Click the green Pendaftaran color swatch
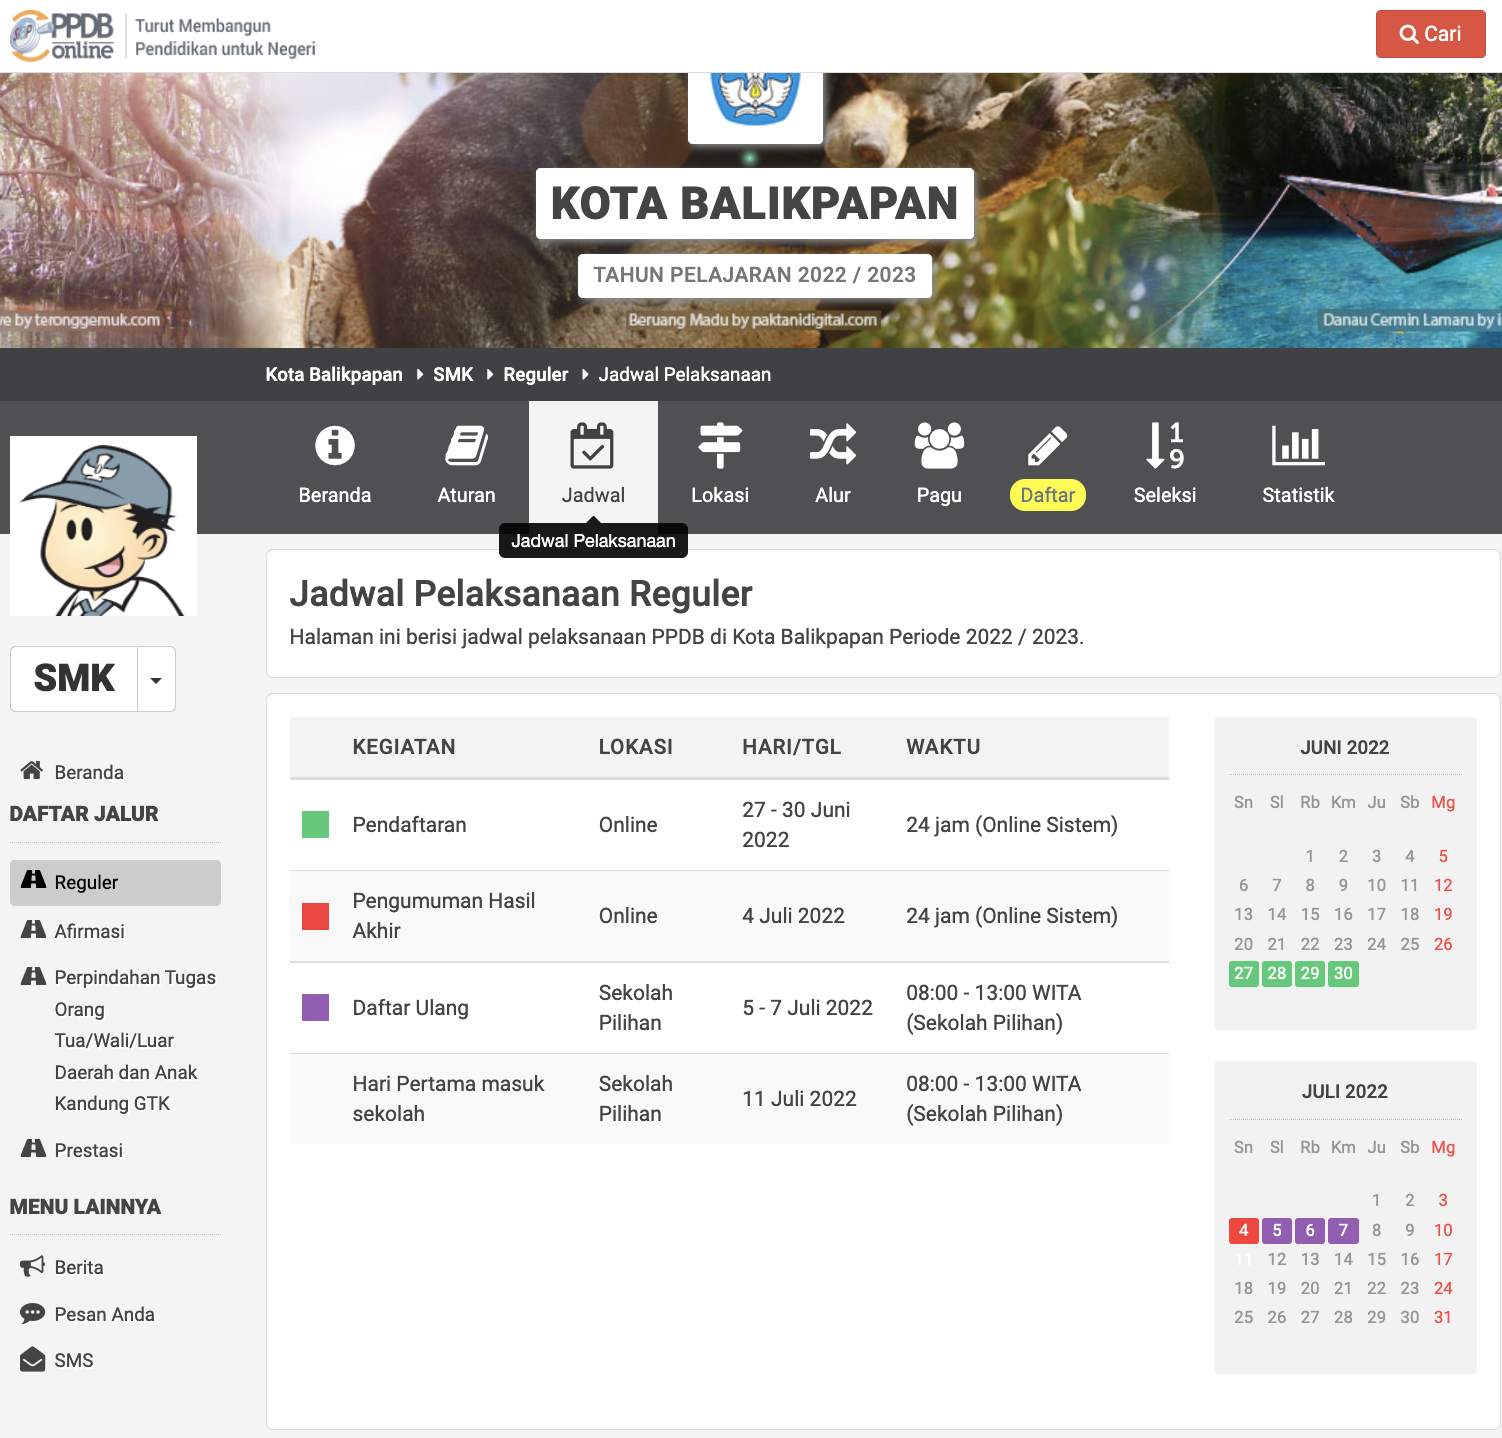This screenshot has width=1502, height=1438. click(x=316, y=825)
